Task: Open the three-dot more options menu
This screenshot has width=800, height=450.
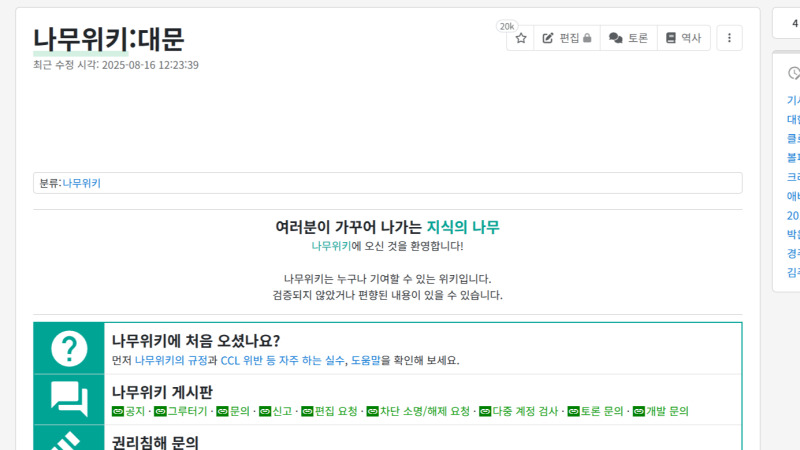Action: [729, 38]
